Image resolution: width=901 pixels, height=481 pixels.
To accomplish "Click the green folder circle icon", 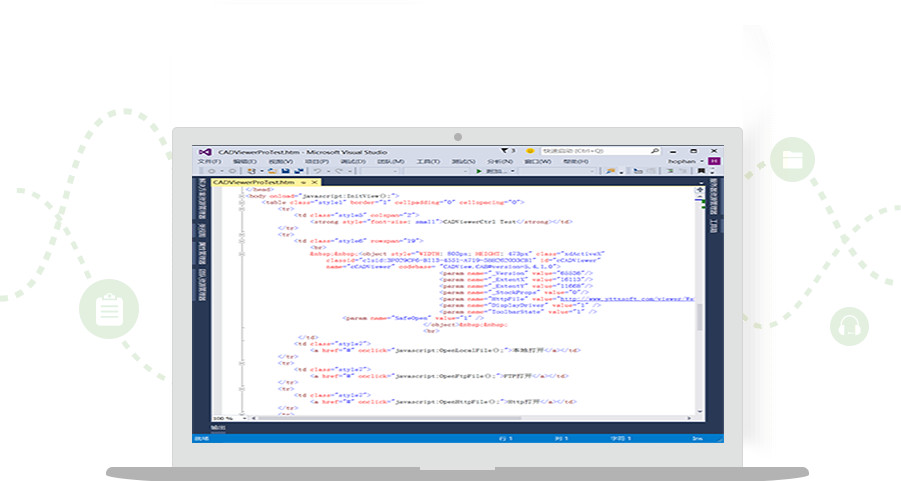I will tap(792, 159).
